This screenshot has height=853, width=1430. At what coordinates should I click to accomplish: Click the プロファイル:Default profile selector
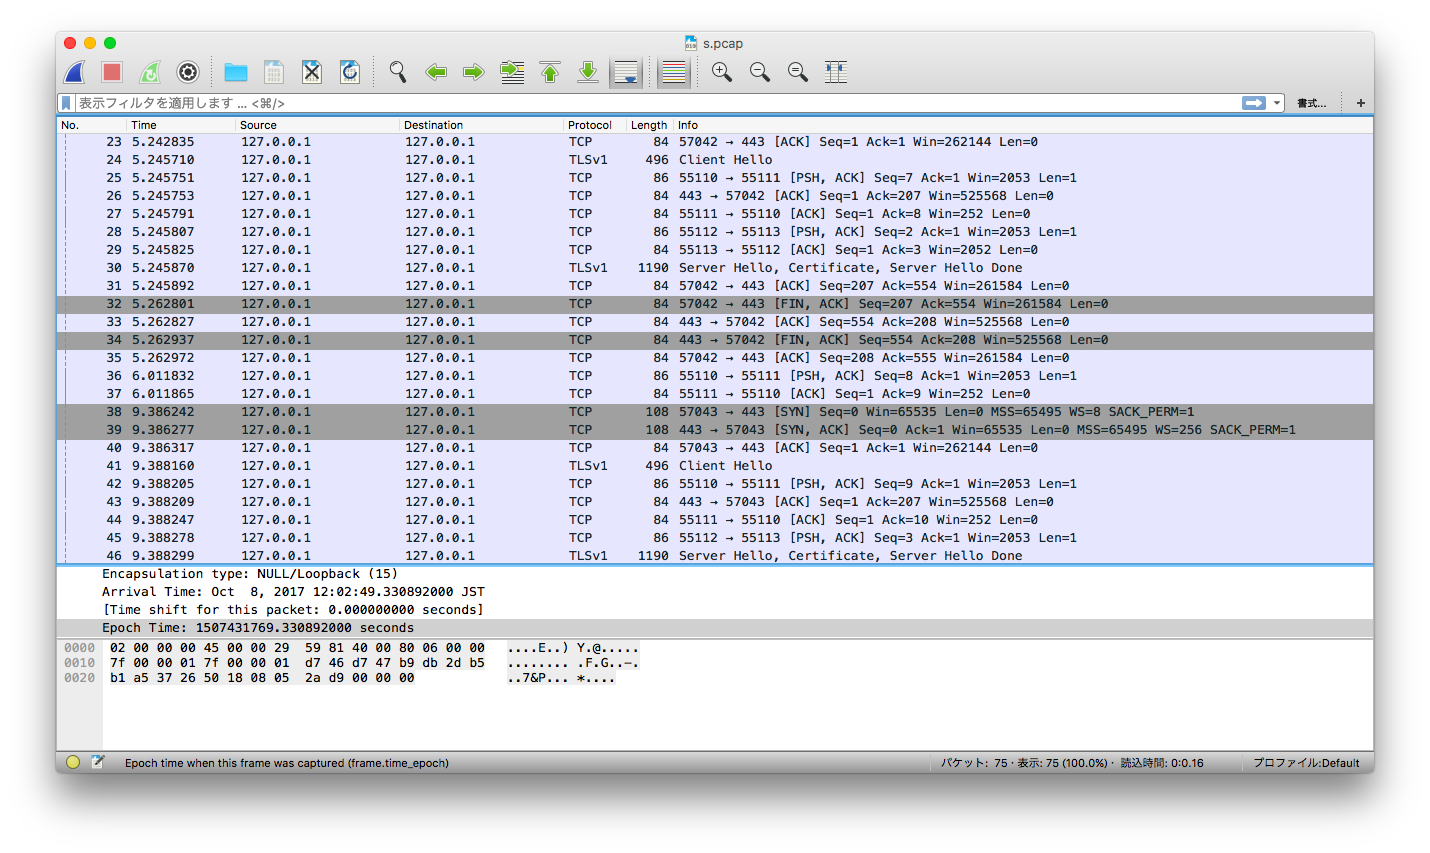click(x=1306, y=763)
